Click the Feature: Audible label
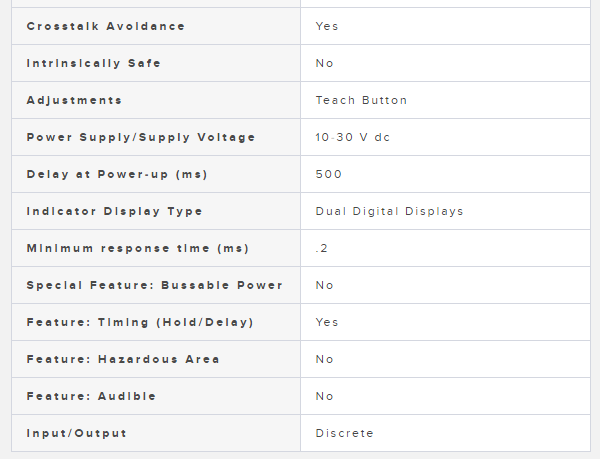Viewport: 600px width, 459px height. [91, 396]
